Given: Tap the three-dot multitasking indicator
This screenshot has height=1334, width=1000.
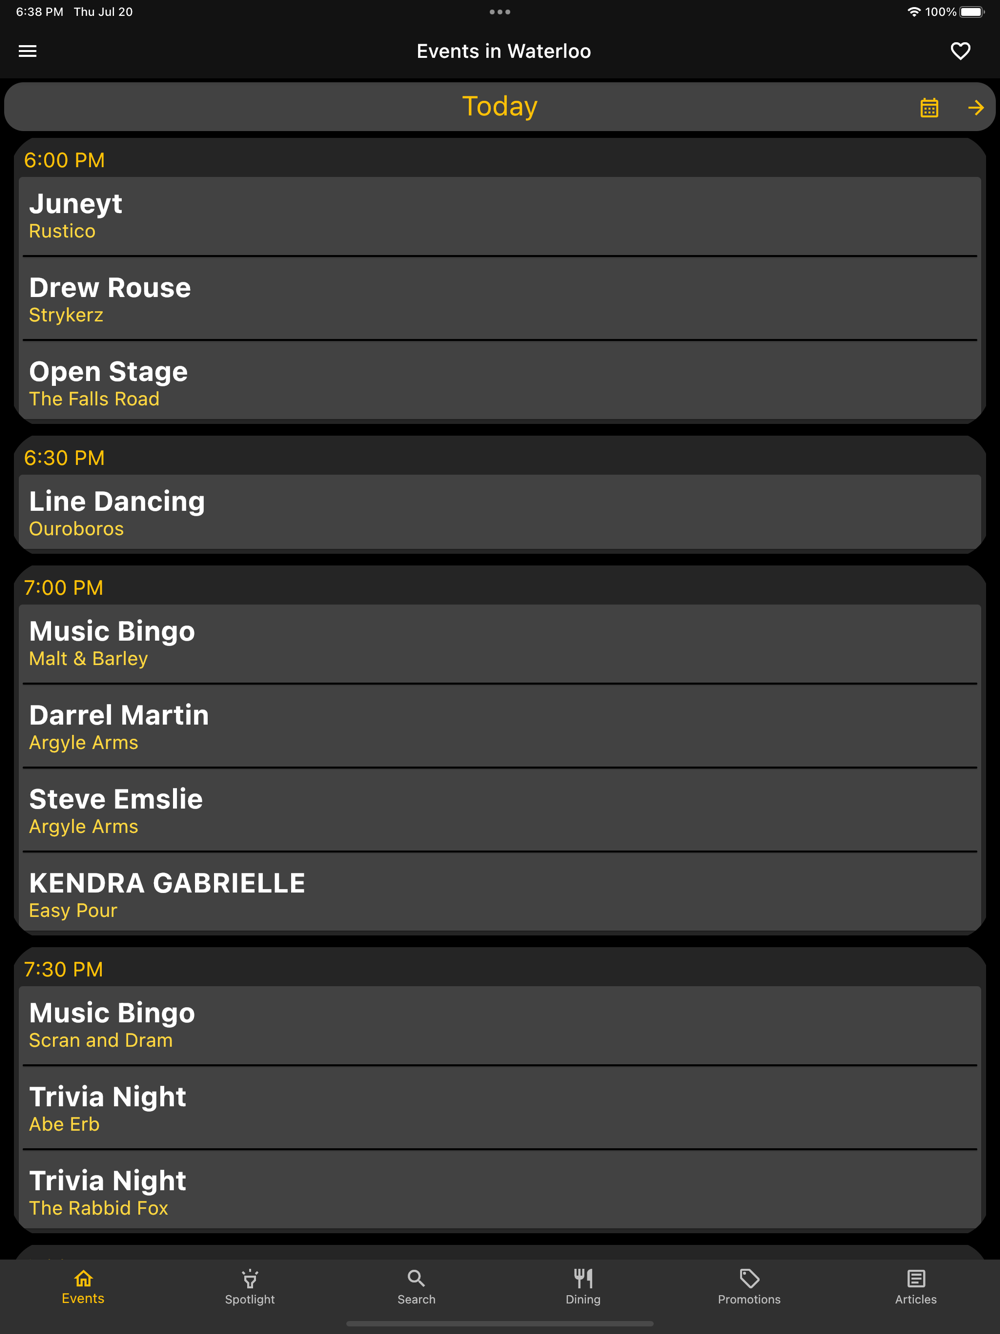Looking at the screenshot, I should [500, 12].
